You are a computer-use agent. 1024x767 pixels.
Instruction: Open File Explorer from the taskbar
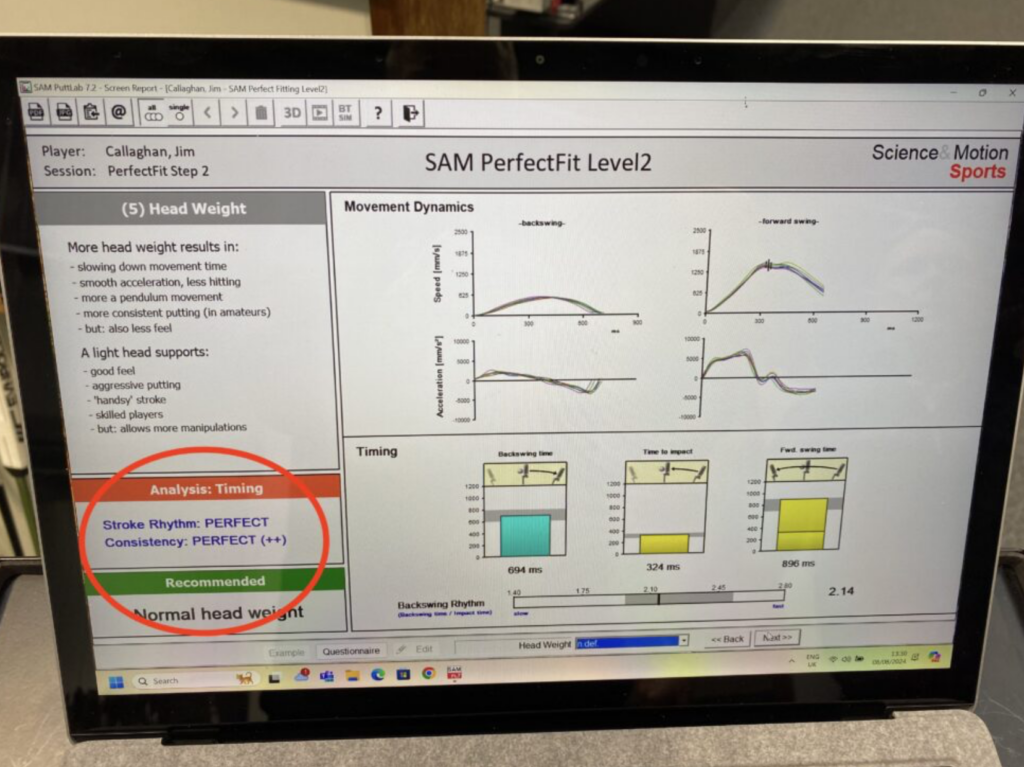(353, 676)
